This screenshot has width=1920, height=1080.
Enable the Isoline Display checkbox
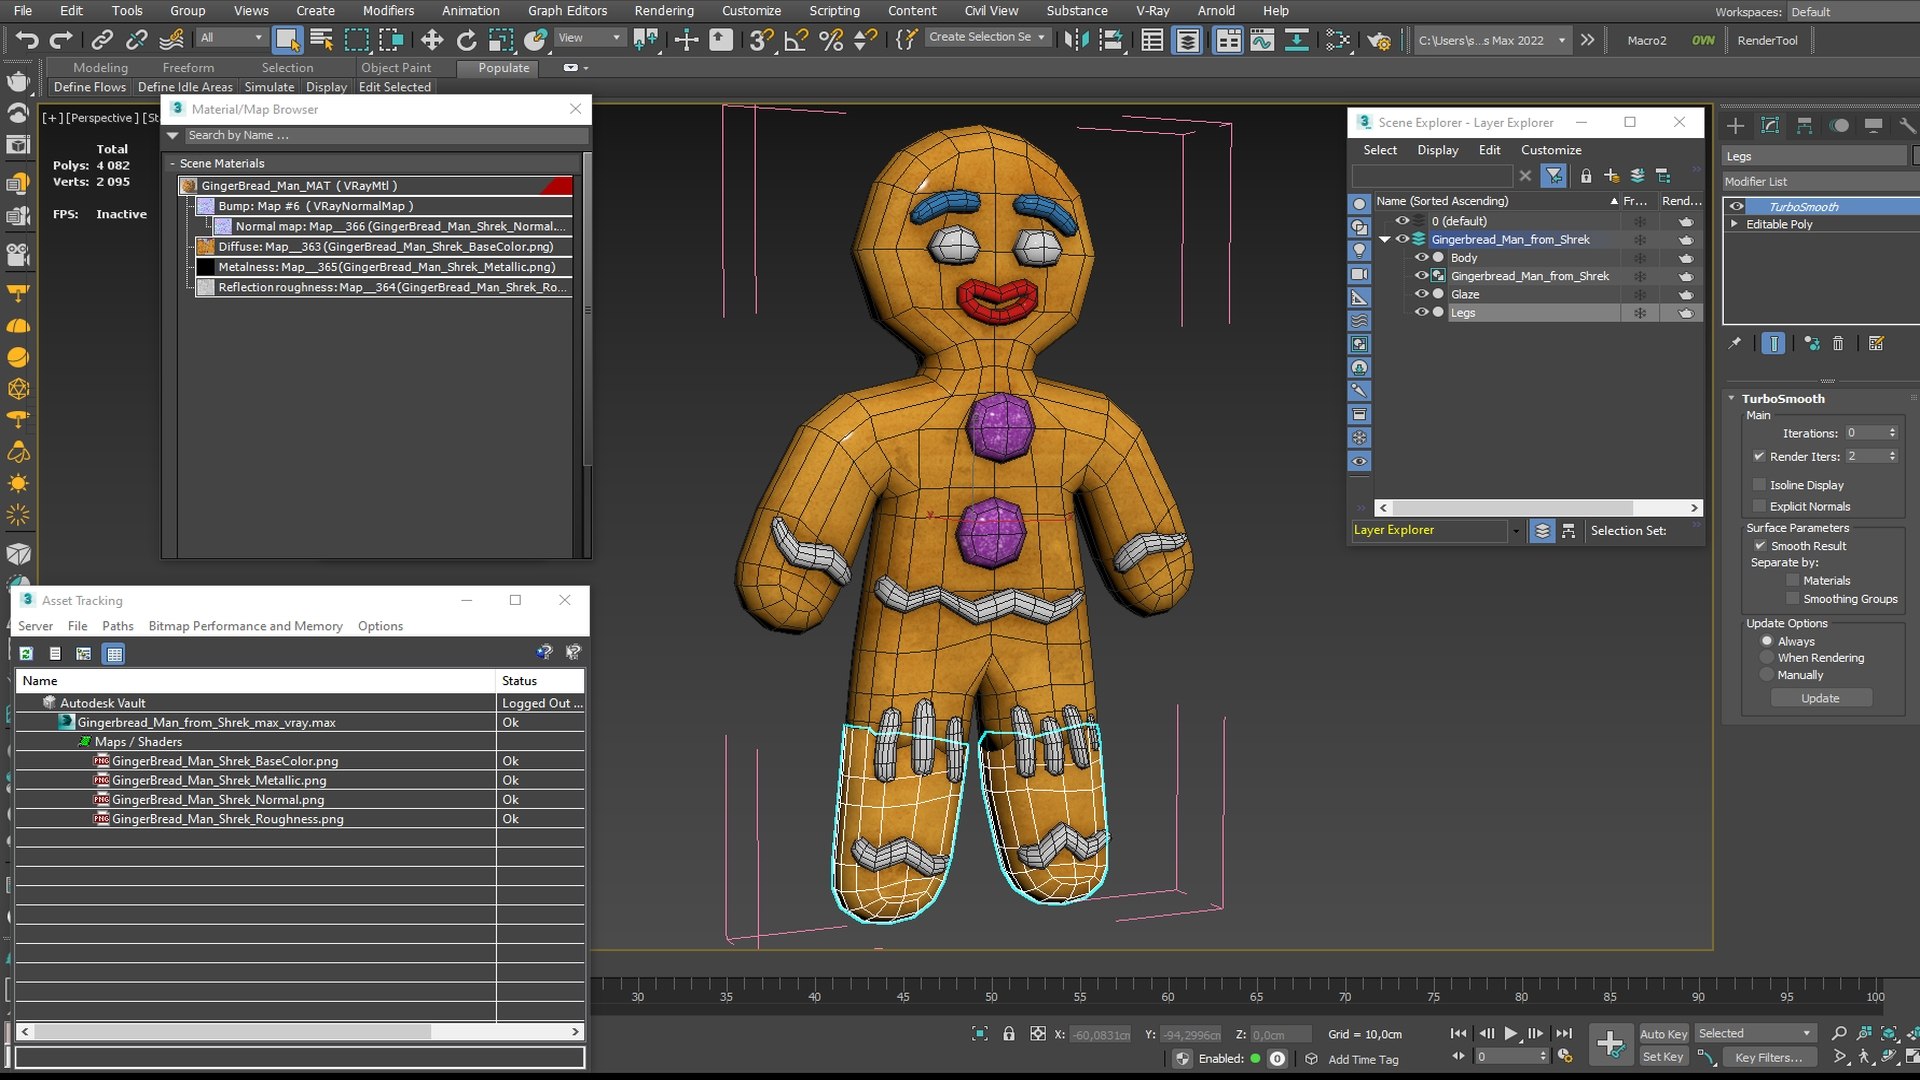(x=1759, y=485)
